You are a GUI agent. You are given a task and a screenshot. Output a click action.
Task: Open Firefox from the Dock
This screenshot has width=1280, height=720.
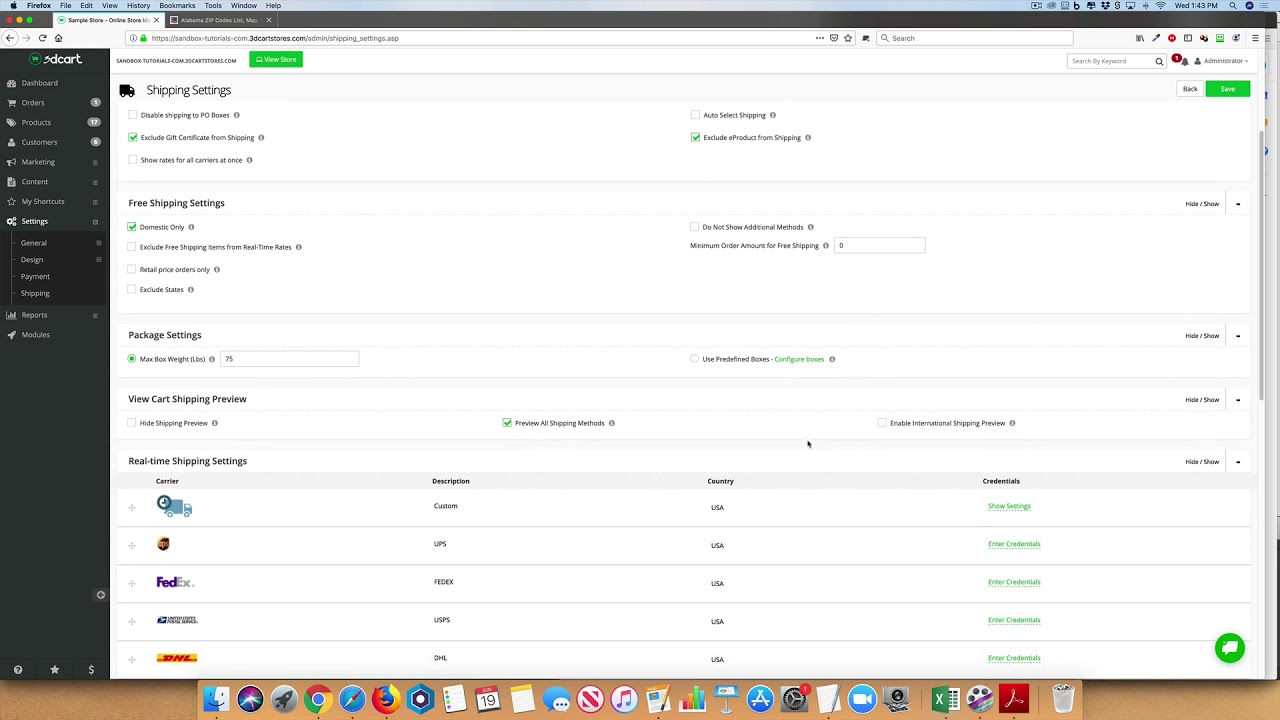pos(386,698)
